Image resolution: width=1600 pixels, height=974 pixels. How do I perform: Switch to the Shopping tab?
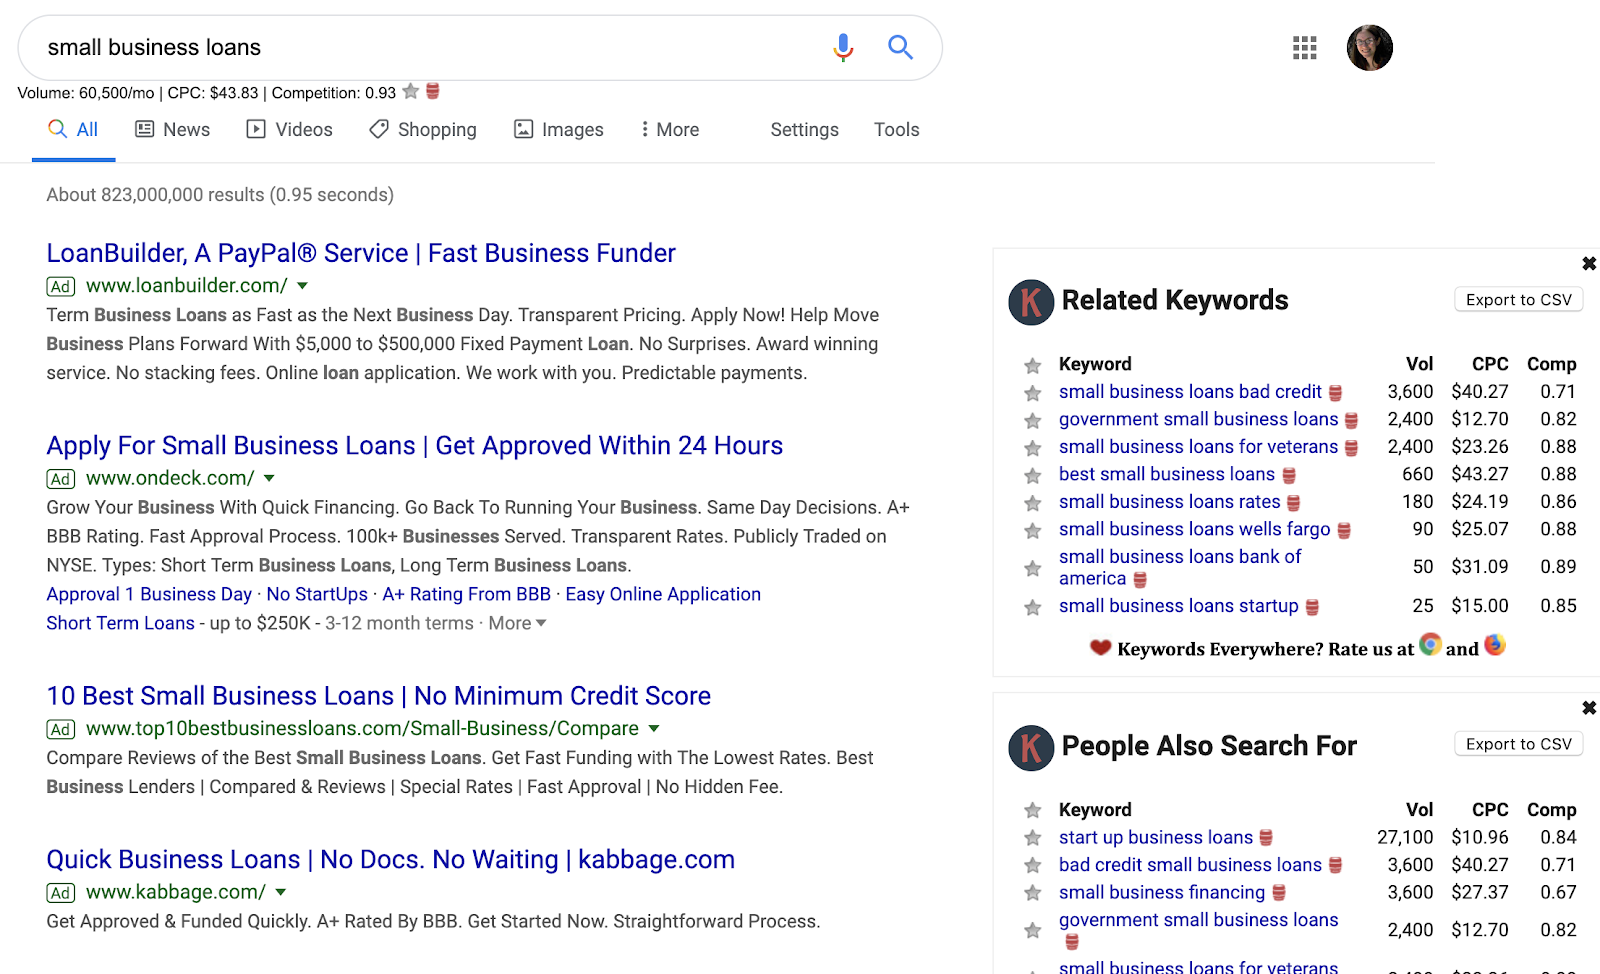[423, 130]
